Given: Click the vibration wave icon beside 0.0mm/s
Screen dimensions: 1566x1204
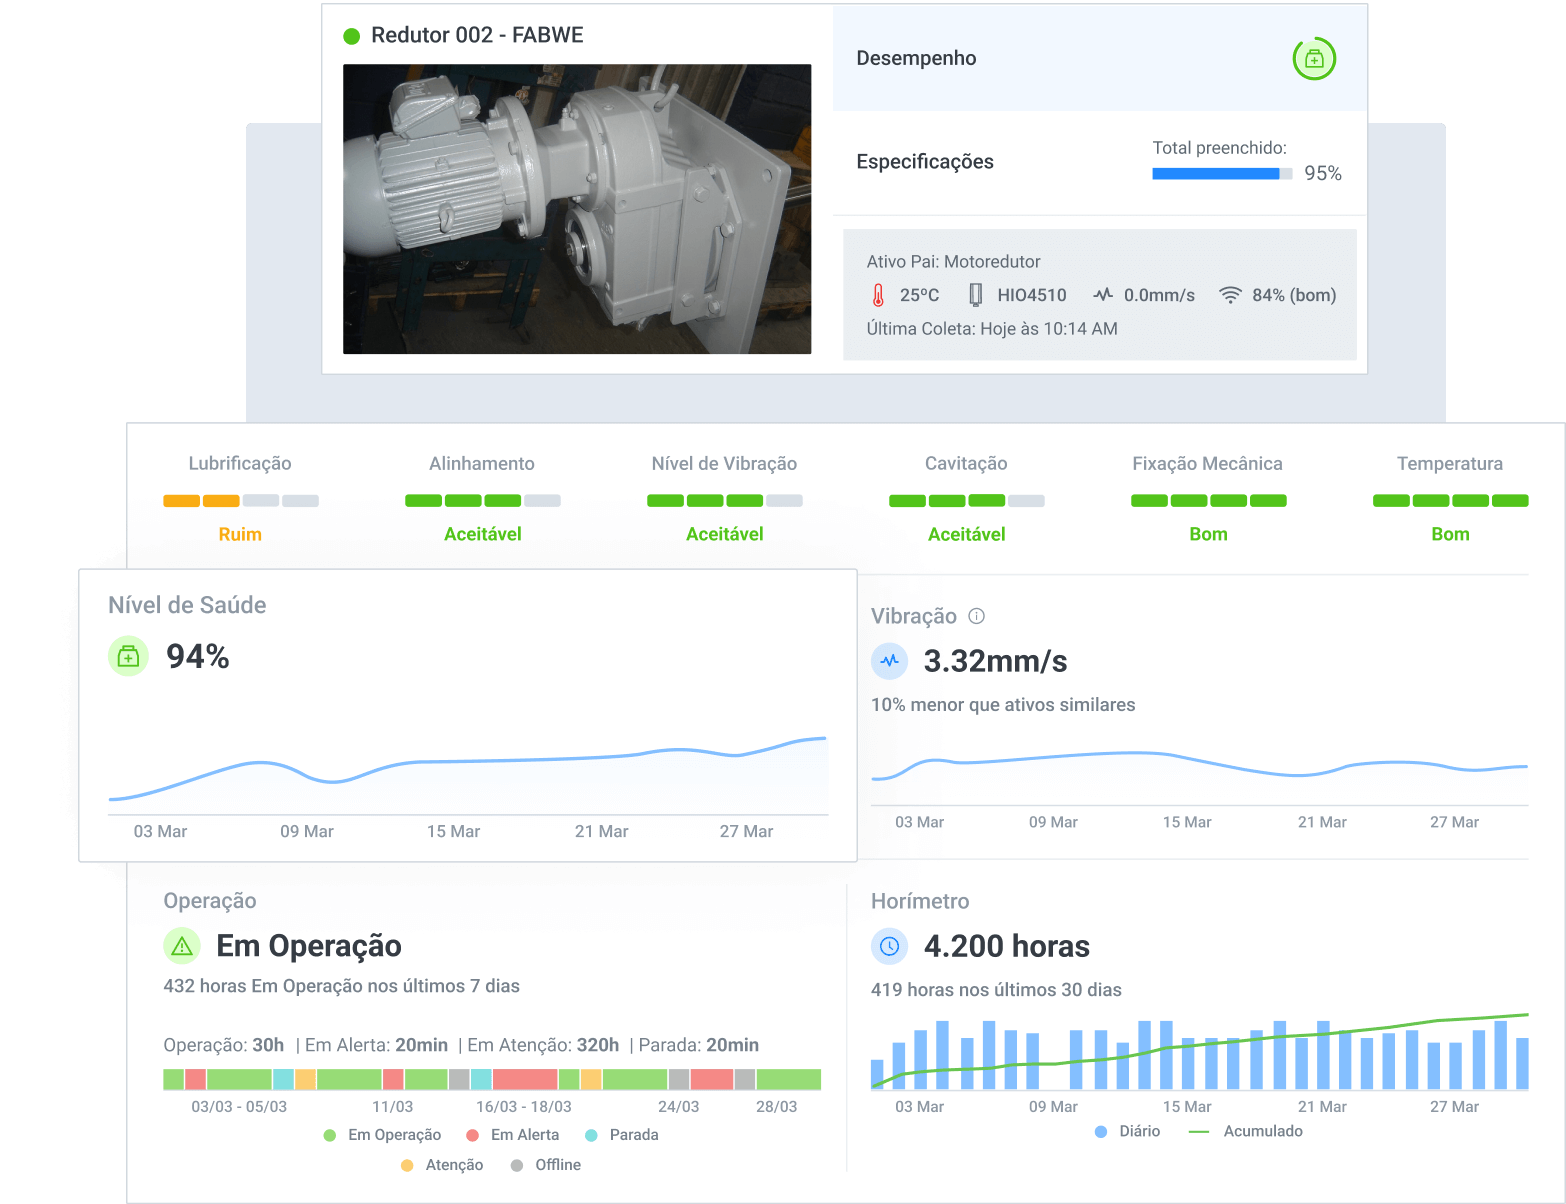Looking at the screenshot, I should 1103,295.
